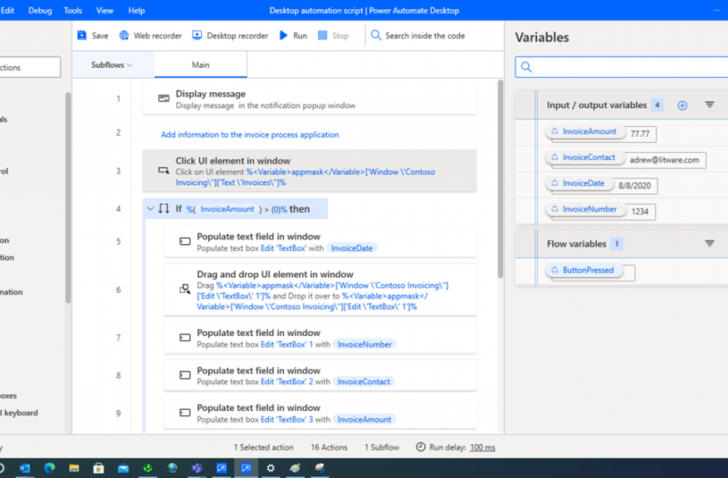Select the InvoiceAmount variable in Variables pane

[585, 132]
